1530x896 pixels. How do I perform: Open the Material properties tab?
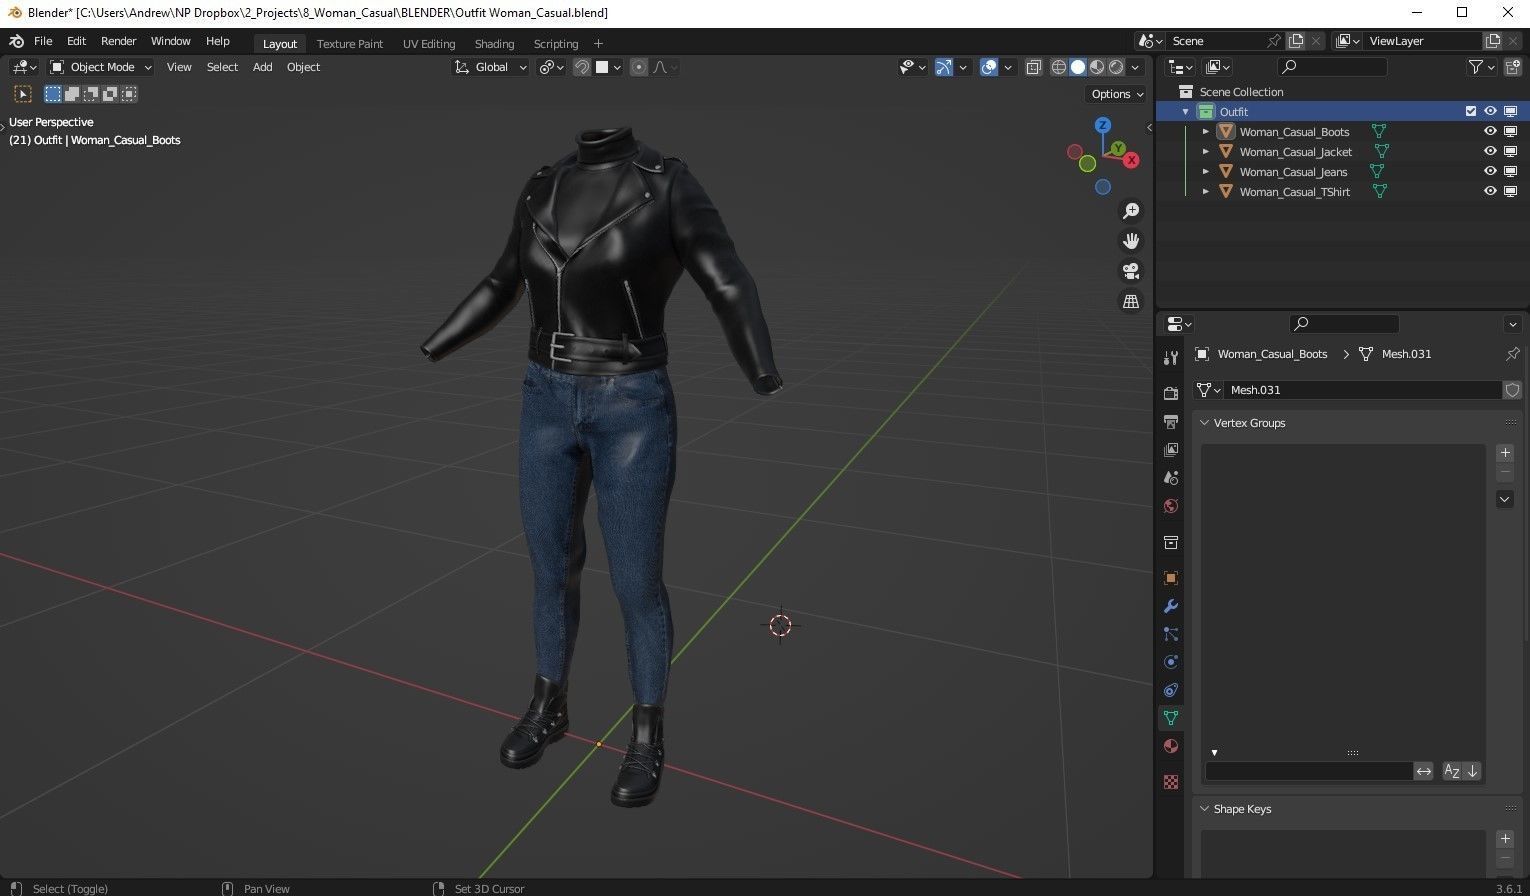tap(1171, 746)
